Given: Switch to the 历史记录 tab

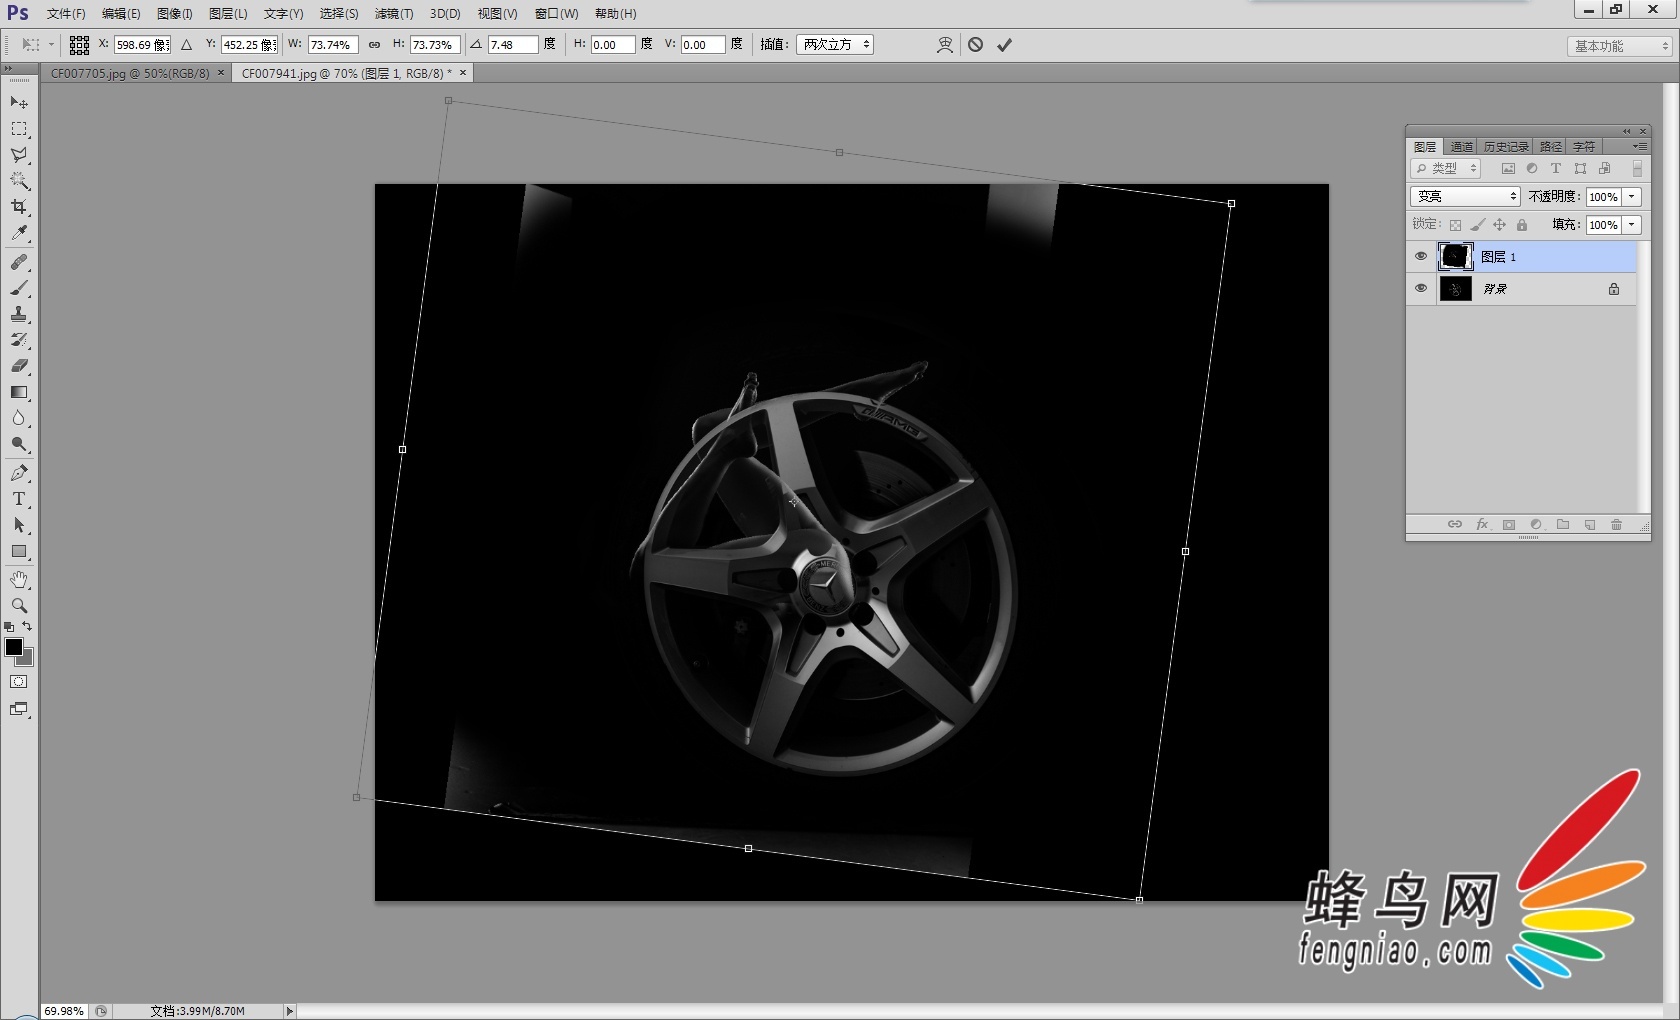Looking at the screenshot, I should (1505, 147).
